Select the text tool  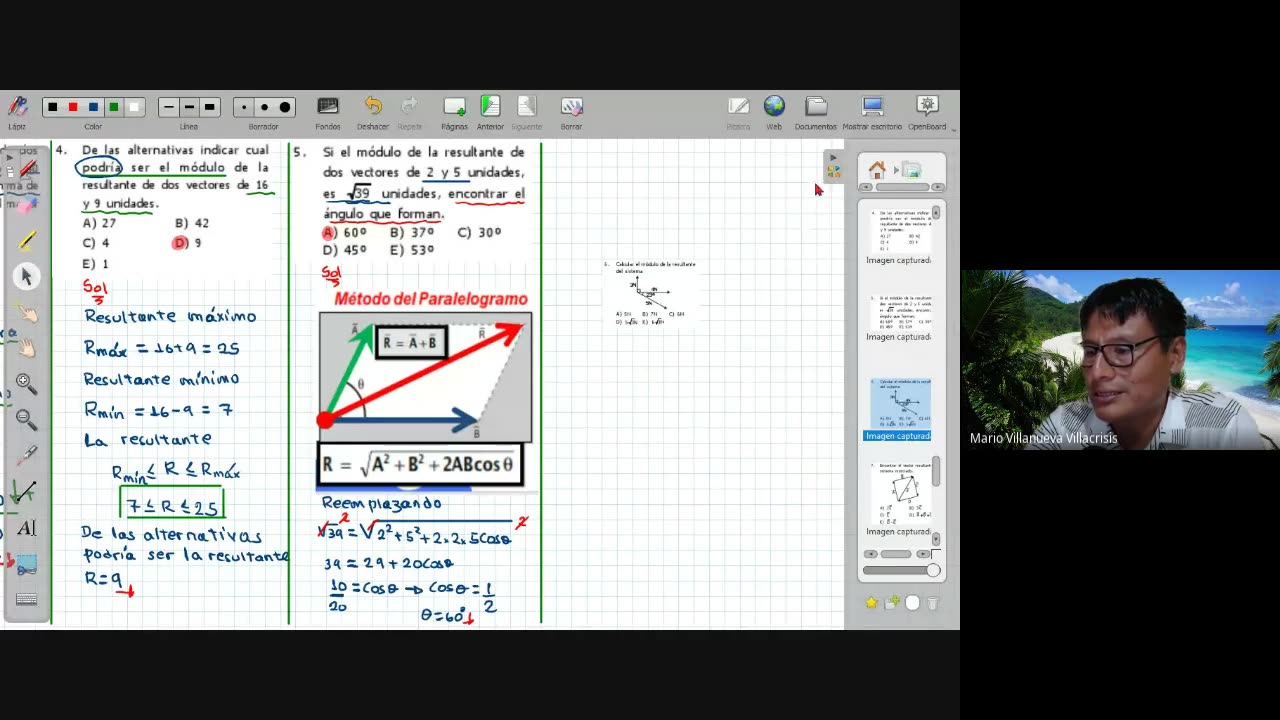(26, 527)
